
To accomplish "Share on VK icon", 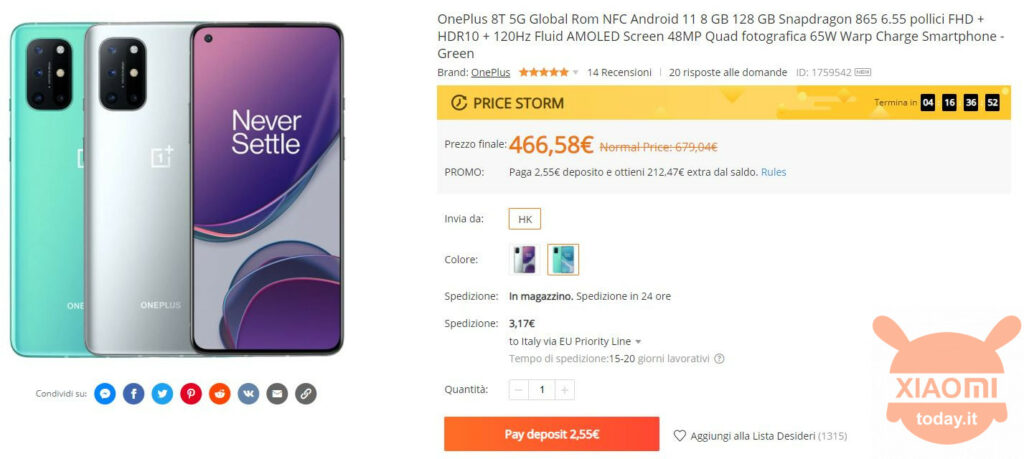I will pos(249,394).
